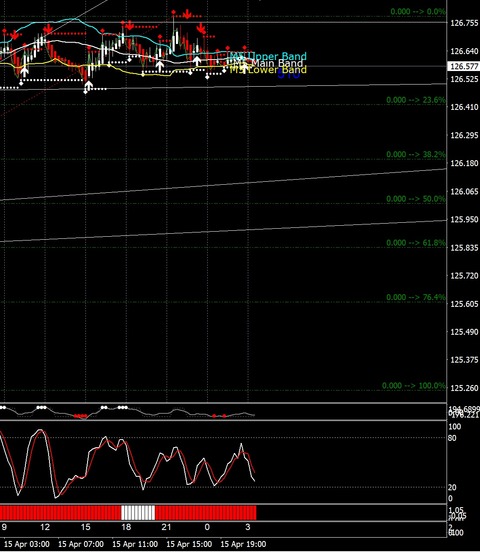The height and width of the screenshot is (552, 480).
Task: Click the 15 Apr 15:00 time label
Action: coord(189,544)
